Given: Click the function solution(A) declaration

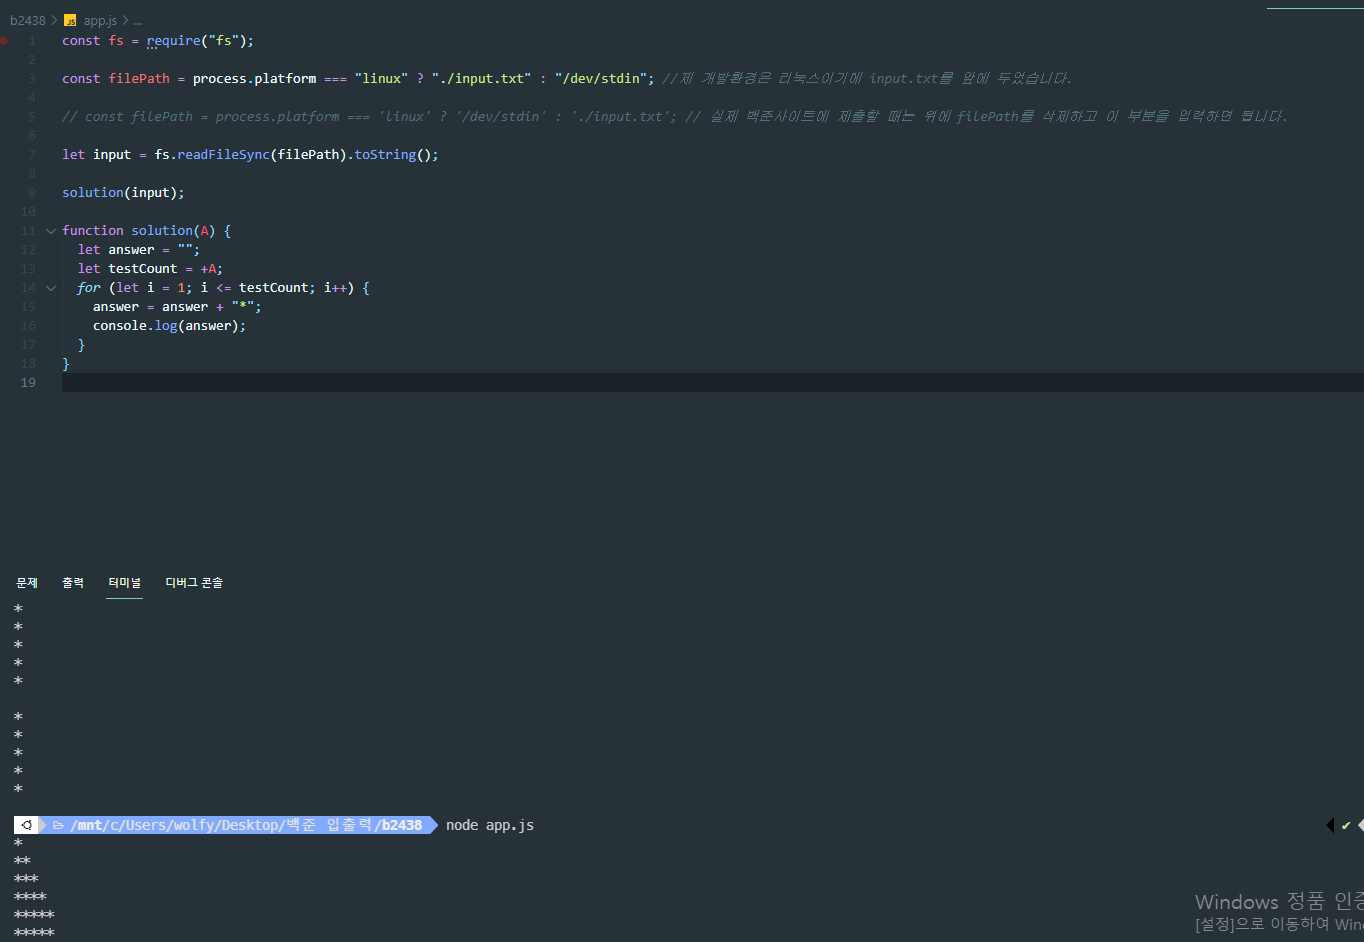Looking at the screenshot, I should [146, 231].
